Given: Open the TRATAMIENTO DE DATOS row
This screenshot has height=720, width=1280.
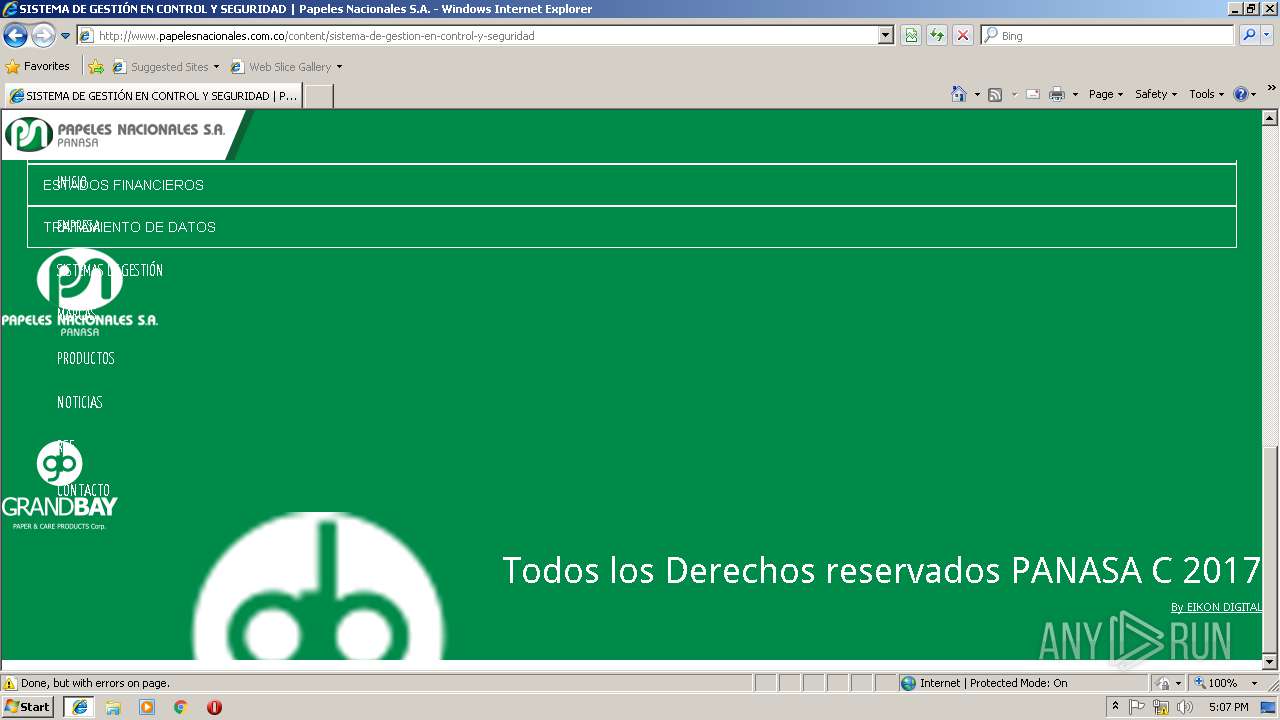Looking at the screenshot, I should [632, 227].
